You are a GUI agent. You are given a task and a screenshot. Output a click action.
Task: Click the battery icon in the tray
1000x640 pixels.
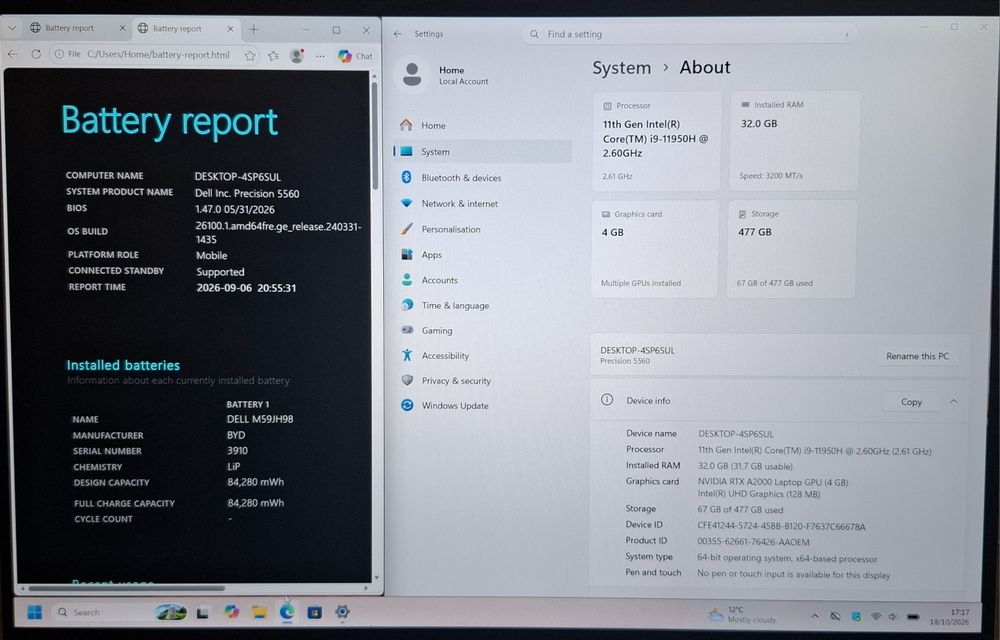tap(913, 616)
